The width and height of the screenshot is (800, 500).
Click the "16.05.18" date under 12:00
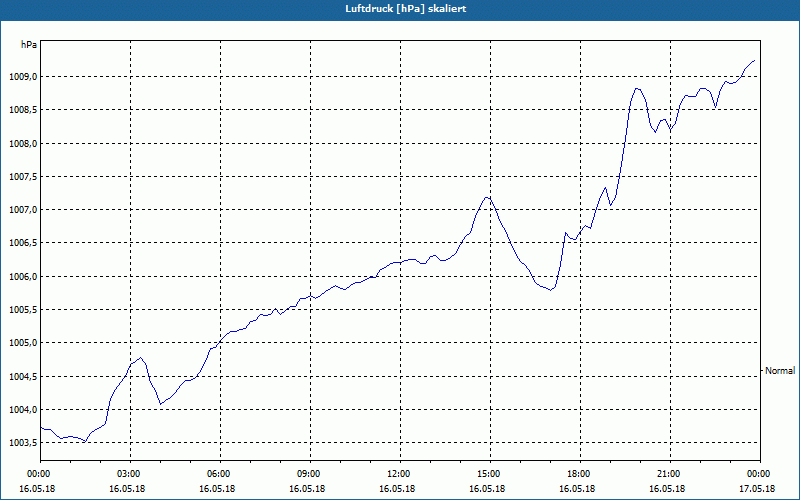[x=397, y=489]
